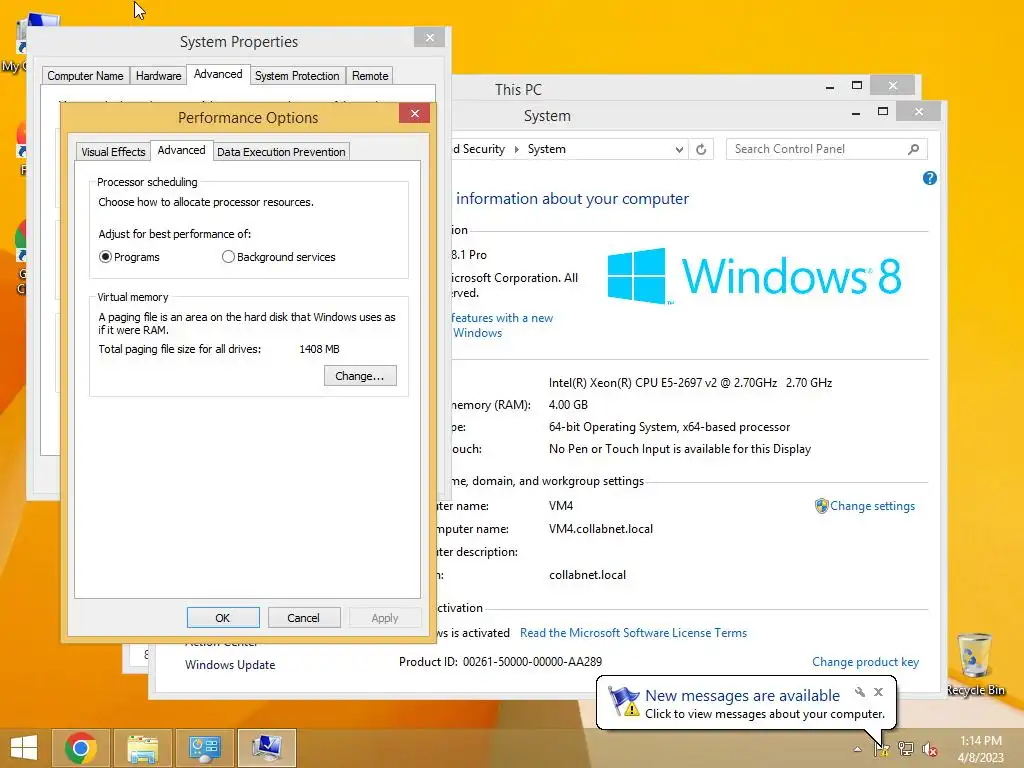Click System in the breadcrumb path
1024x768 pixels.
coord(547,149)
